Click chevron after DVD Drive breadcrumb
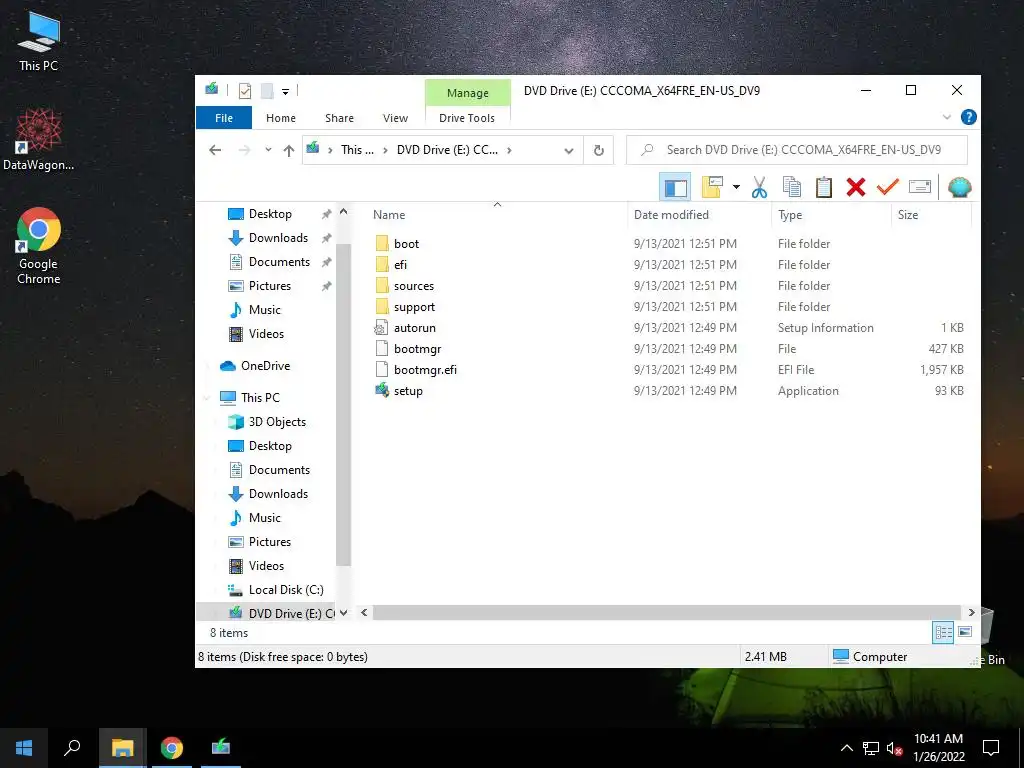 509,150
